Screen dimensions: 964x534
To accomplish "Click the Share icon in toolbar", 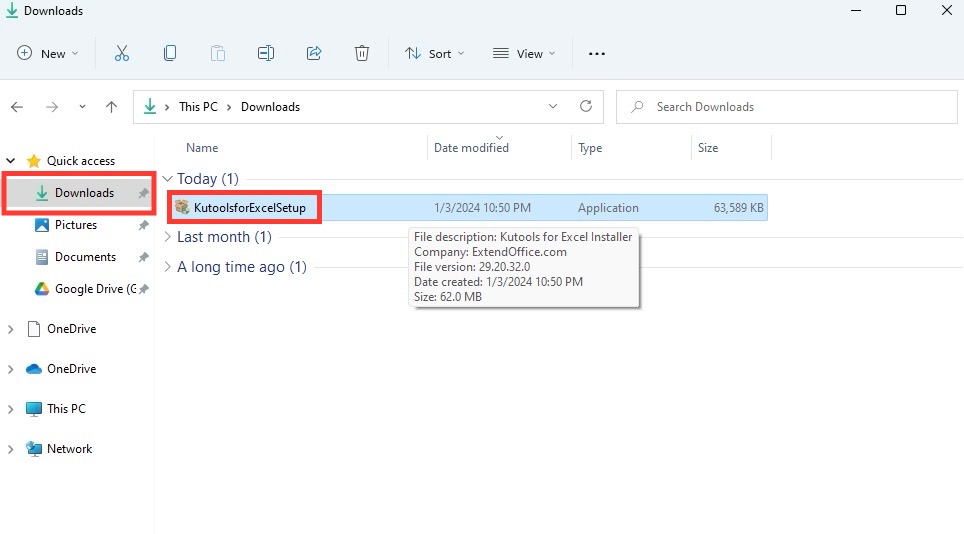I will [314, 53].
